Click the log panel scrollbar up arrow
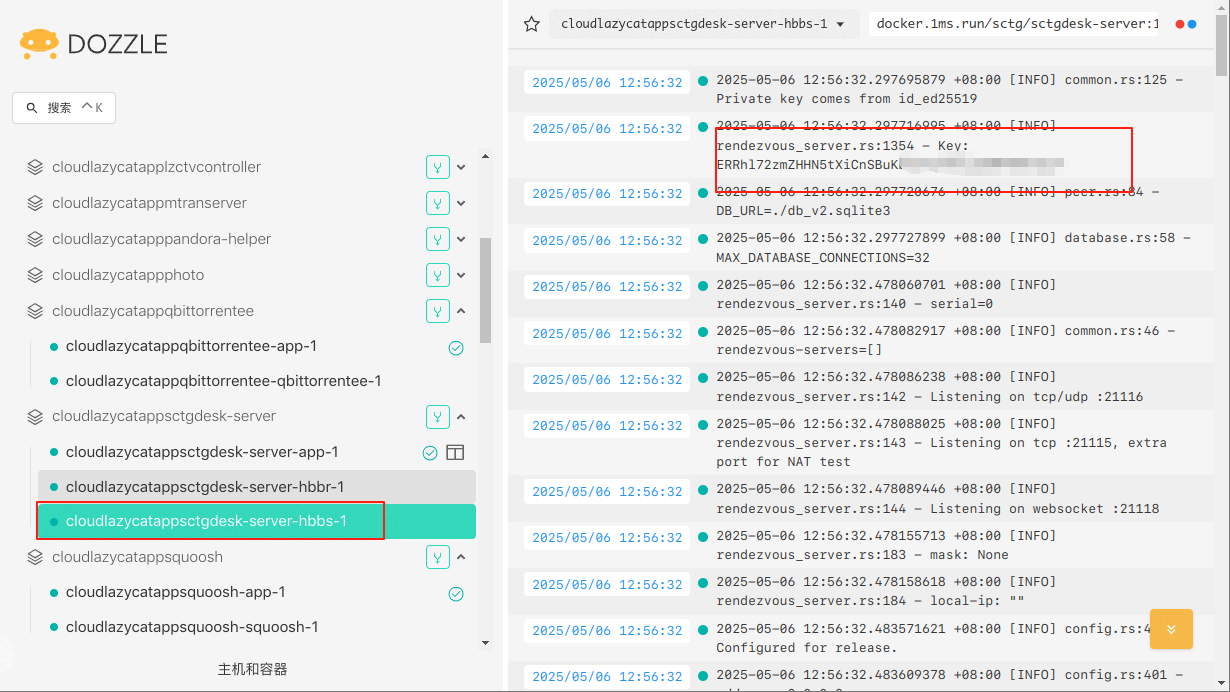The image size is (1230, 692). pos(1221,6)
